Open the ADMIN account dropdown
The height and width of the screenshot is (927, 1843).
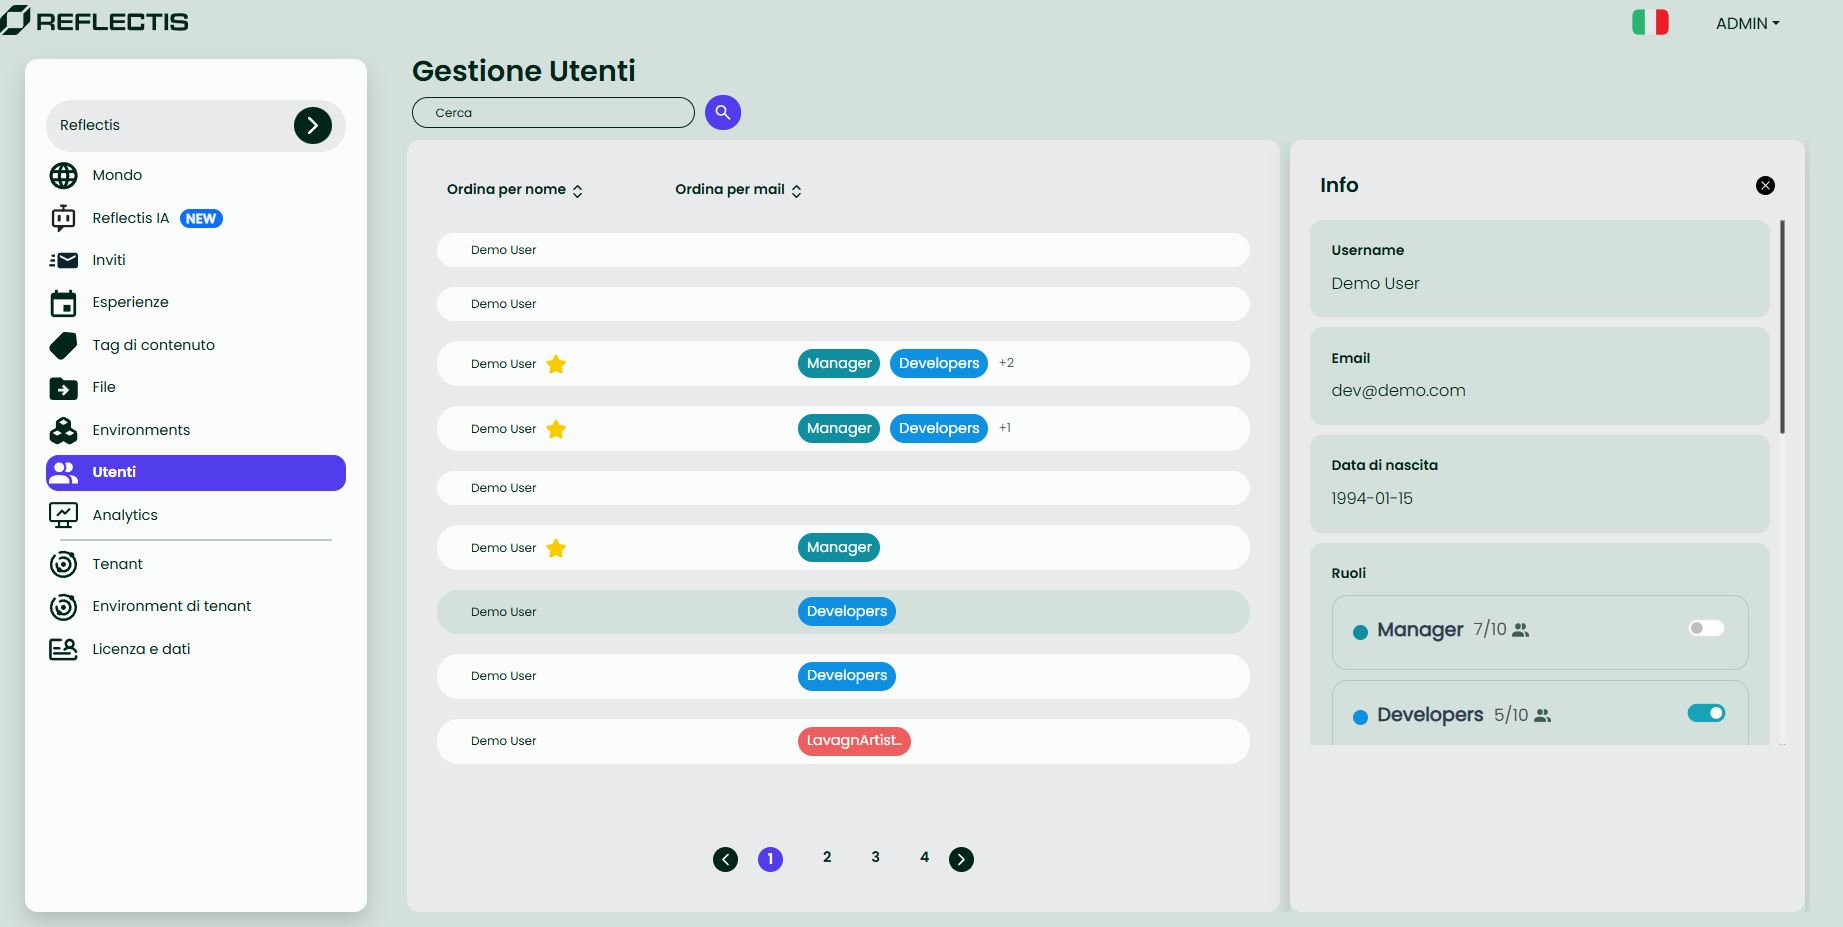point(1747,23)
